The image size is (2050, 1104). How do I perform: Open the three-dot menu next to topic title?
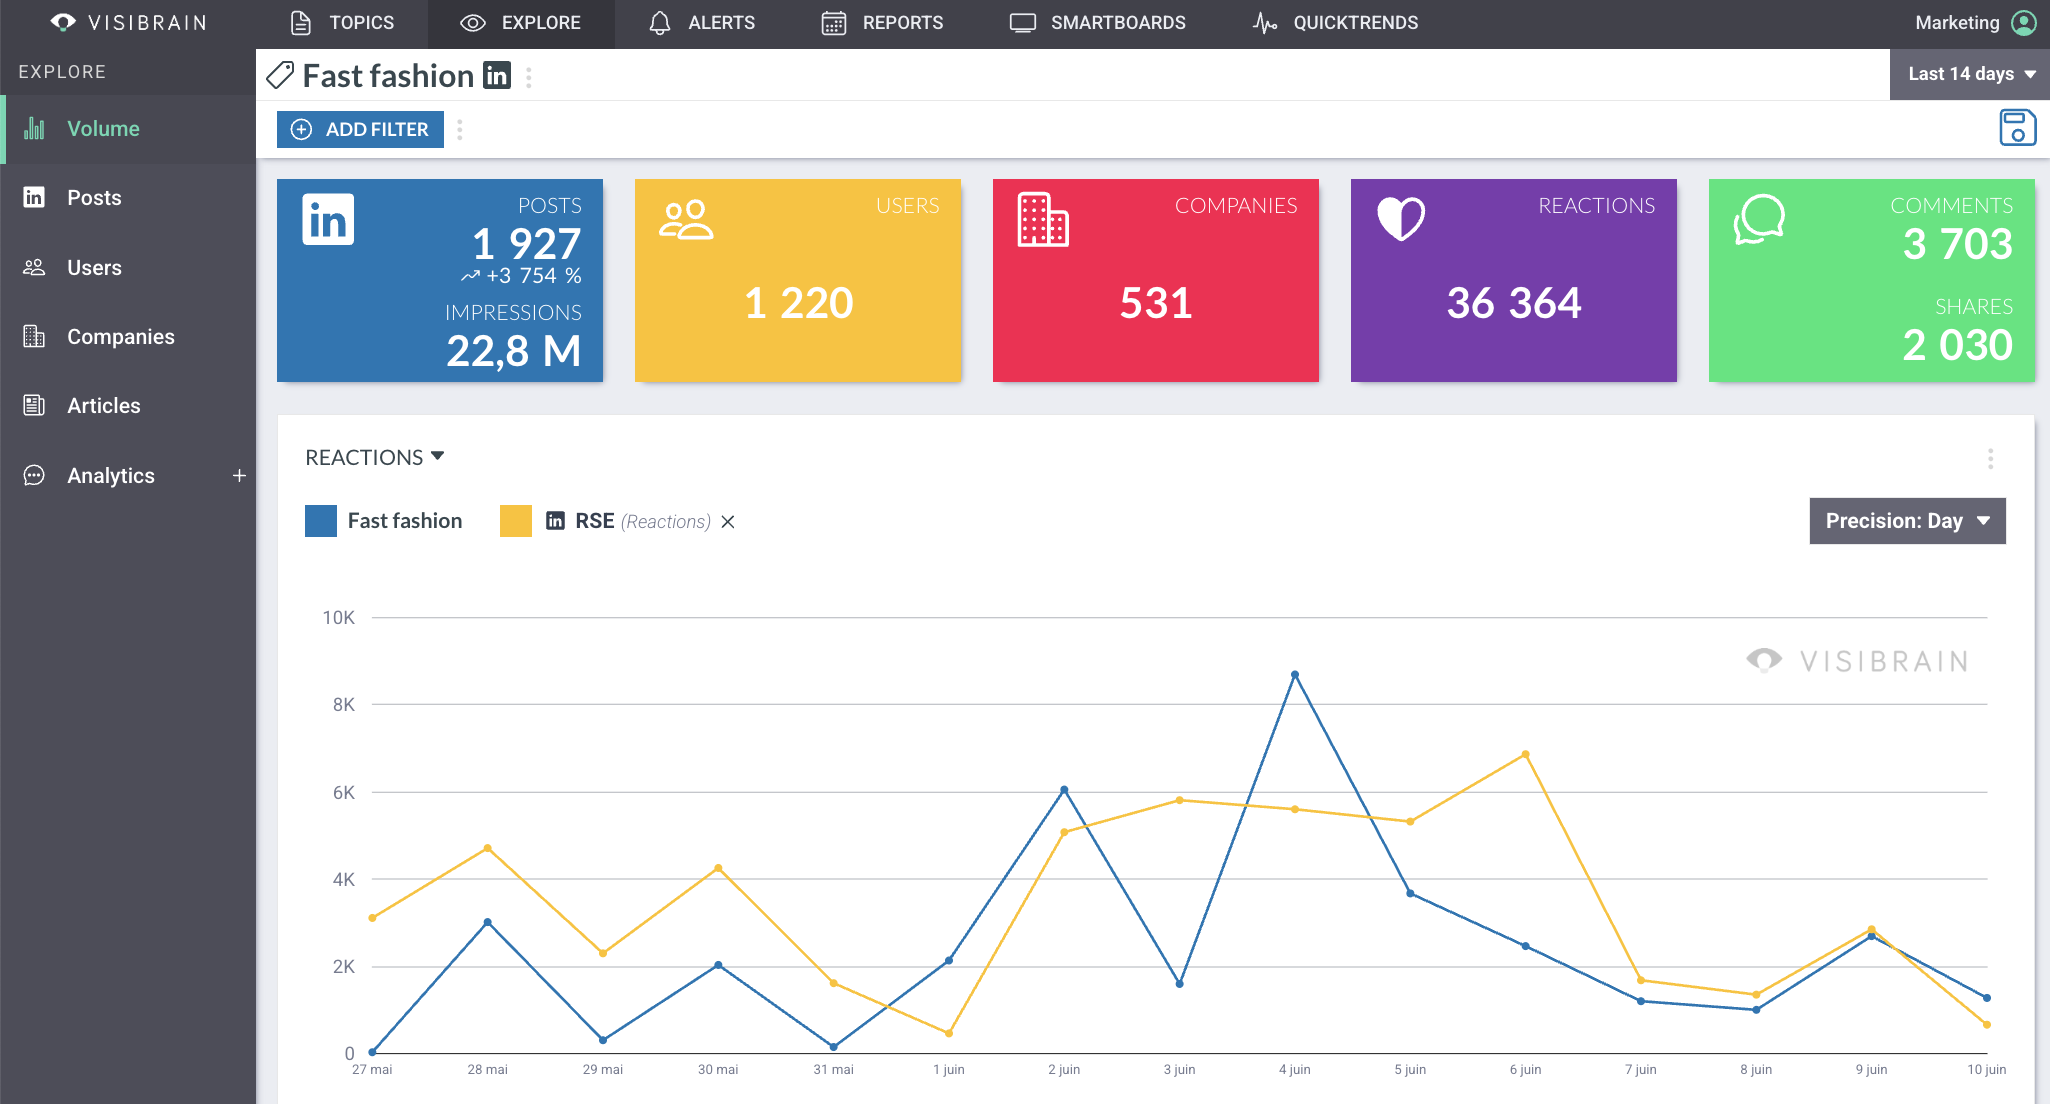[529, 77]
